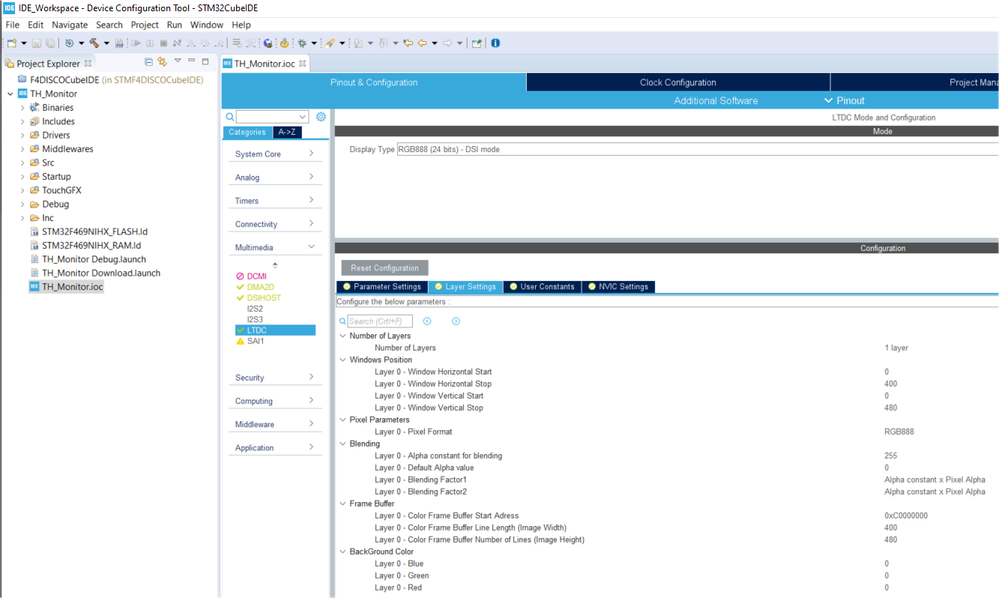The width and height of the screenshot is (999, 598).
Task: Open the New icon dropdown arrow
Action: pyautogui.click(x=24, y=43)
